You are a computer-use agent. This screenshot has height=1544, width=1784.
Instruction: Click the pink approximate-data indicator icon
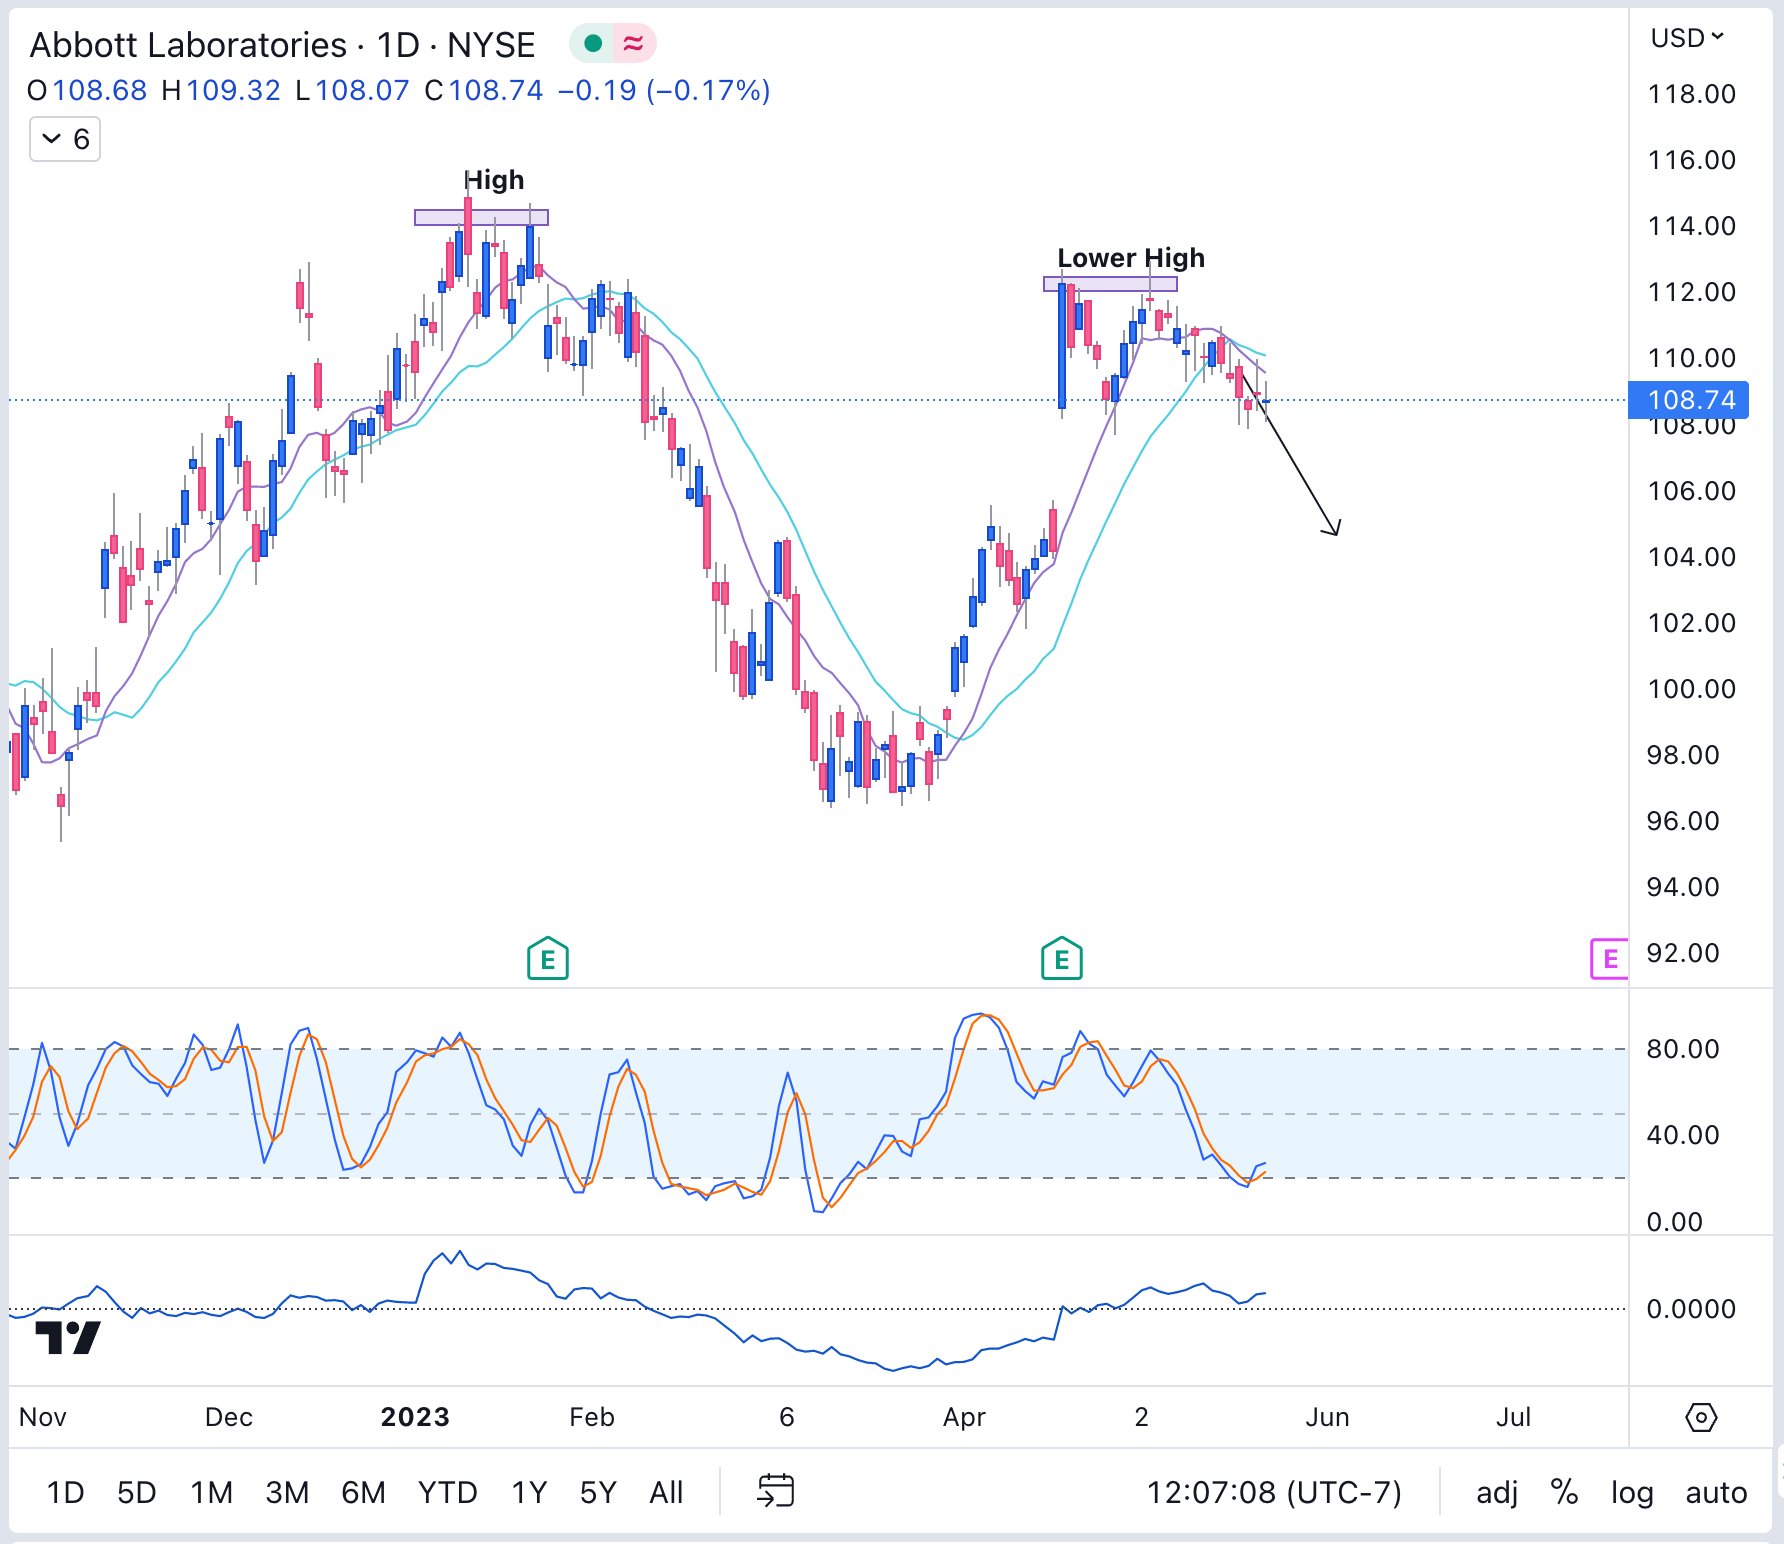[633, 43]
